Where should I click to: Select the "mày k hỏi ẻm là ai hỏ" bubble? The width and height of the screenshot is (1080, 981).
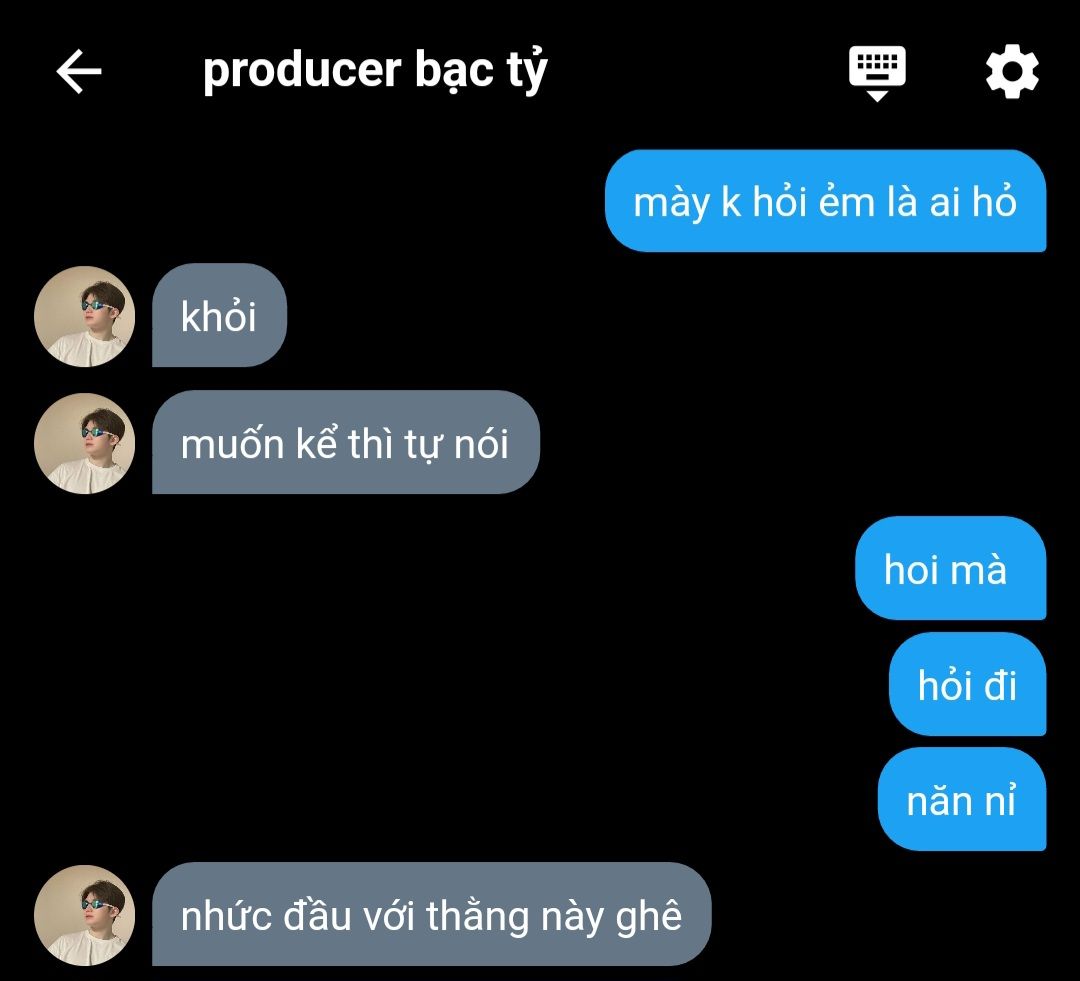click(x=825, y=202)
